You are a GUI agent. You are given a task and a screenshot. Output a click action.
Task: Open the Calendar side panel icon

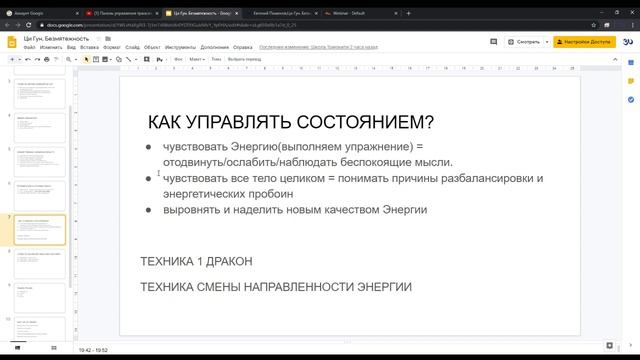click(x=631, y=62)
